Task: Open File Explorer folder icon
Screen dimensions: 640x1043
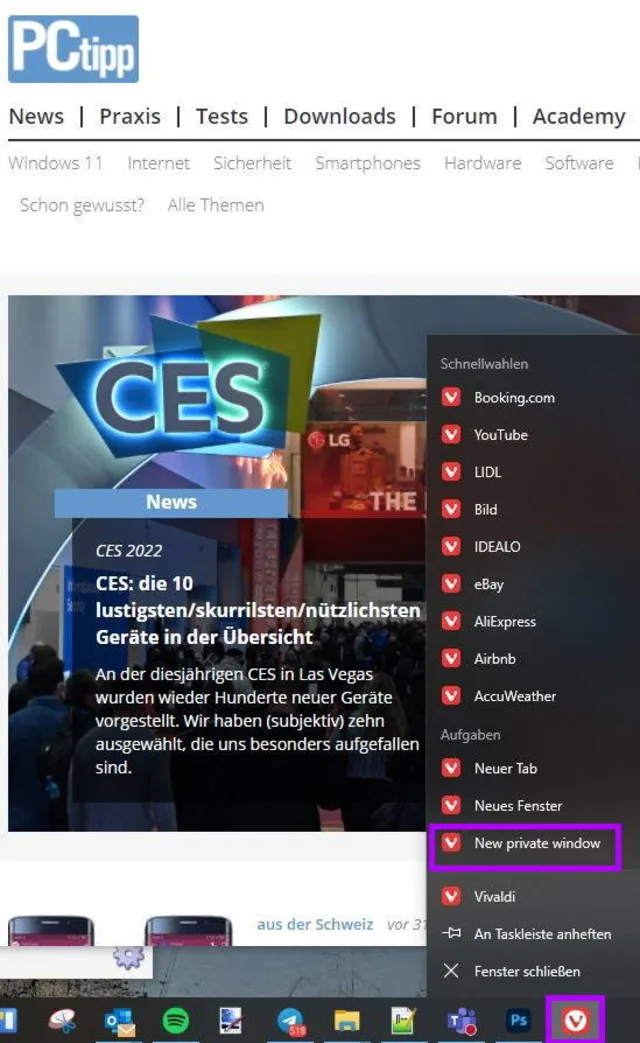Action: point(347,1020)
